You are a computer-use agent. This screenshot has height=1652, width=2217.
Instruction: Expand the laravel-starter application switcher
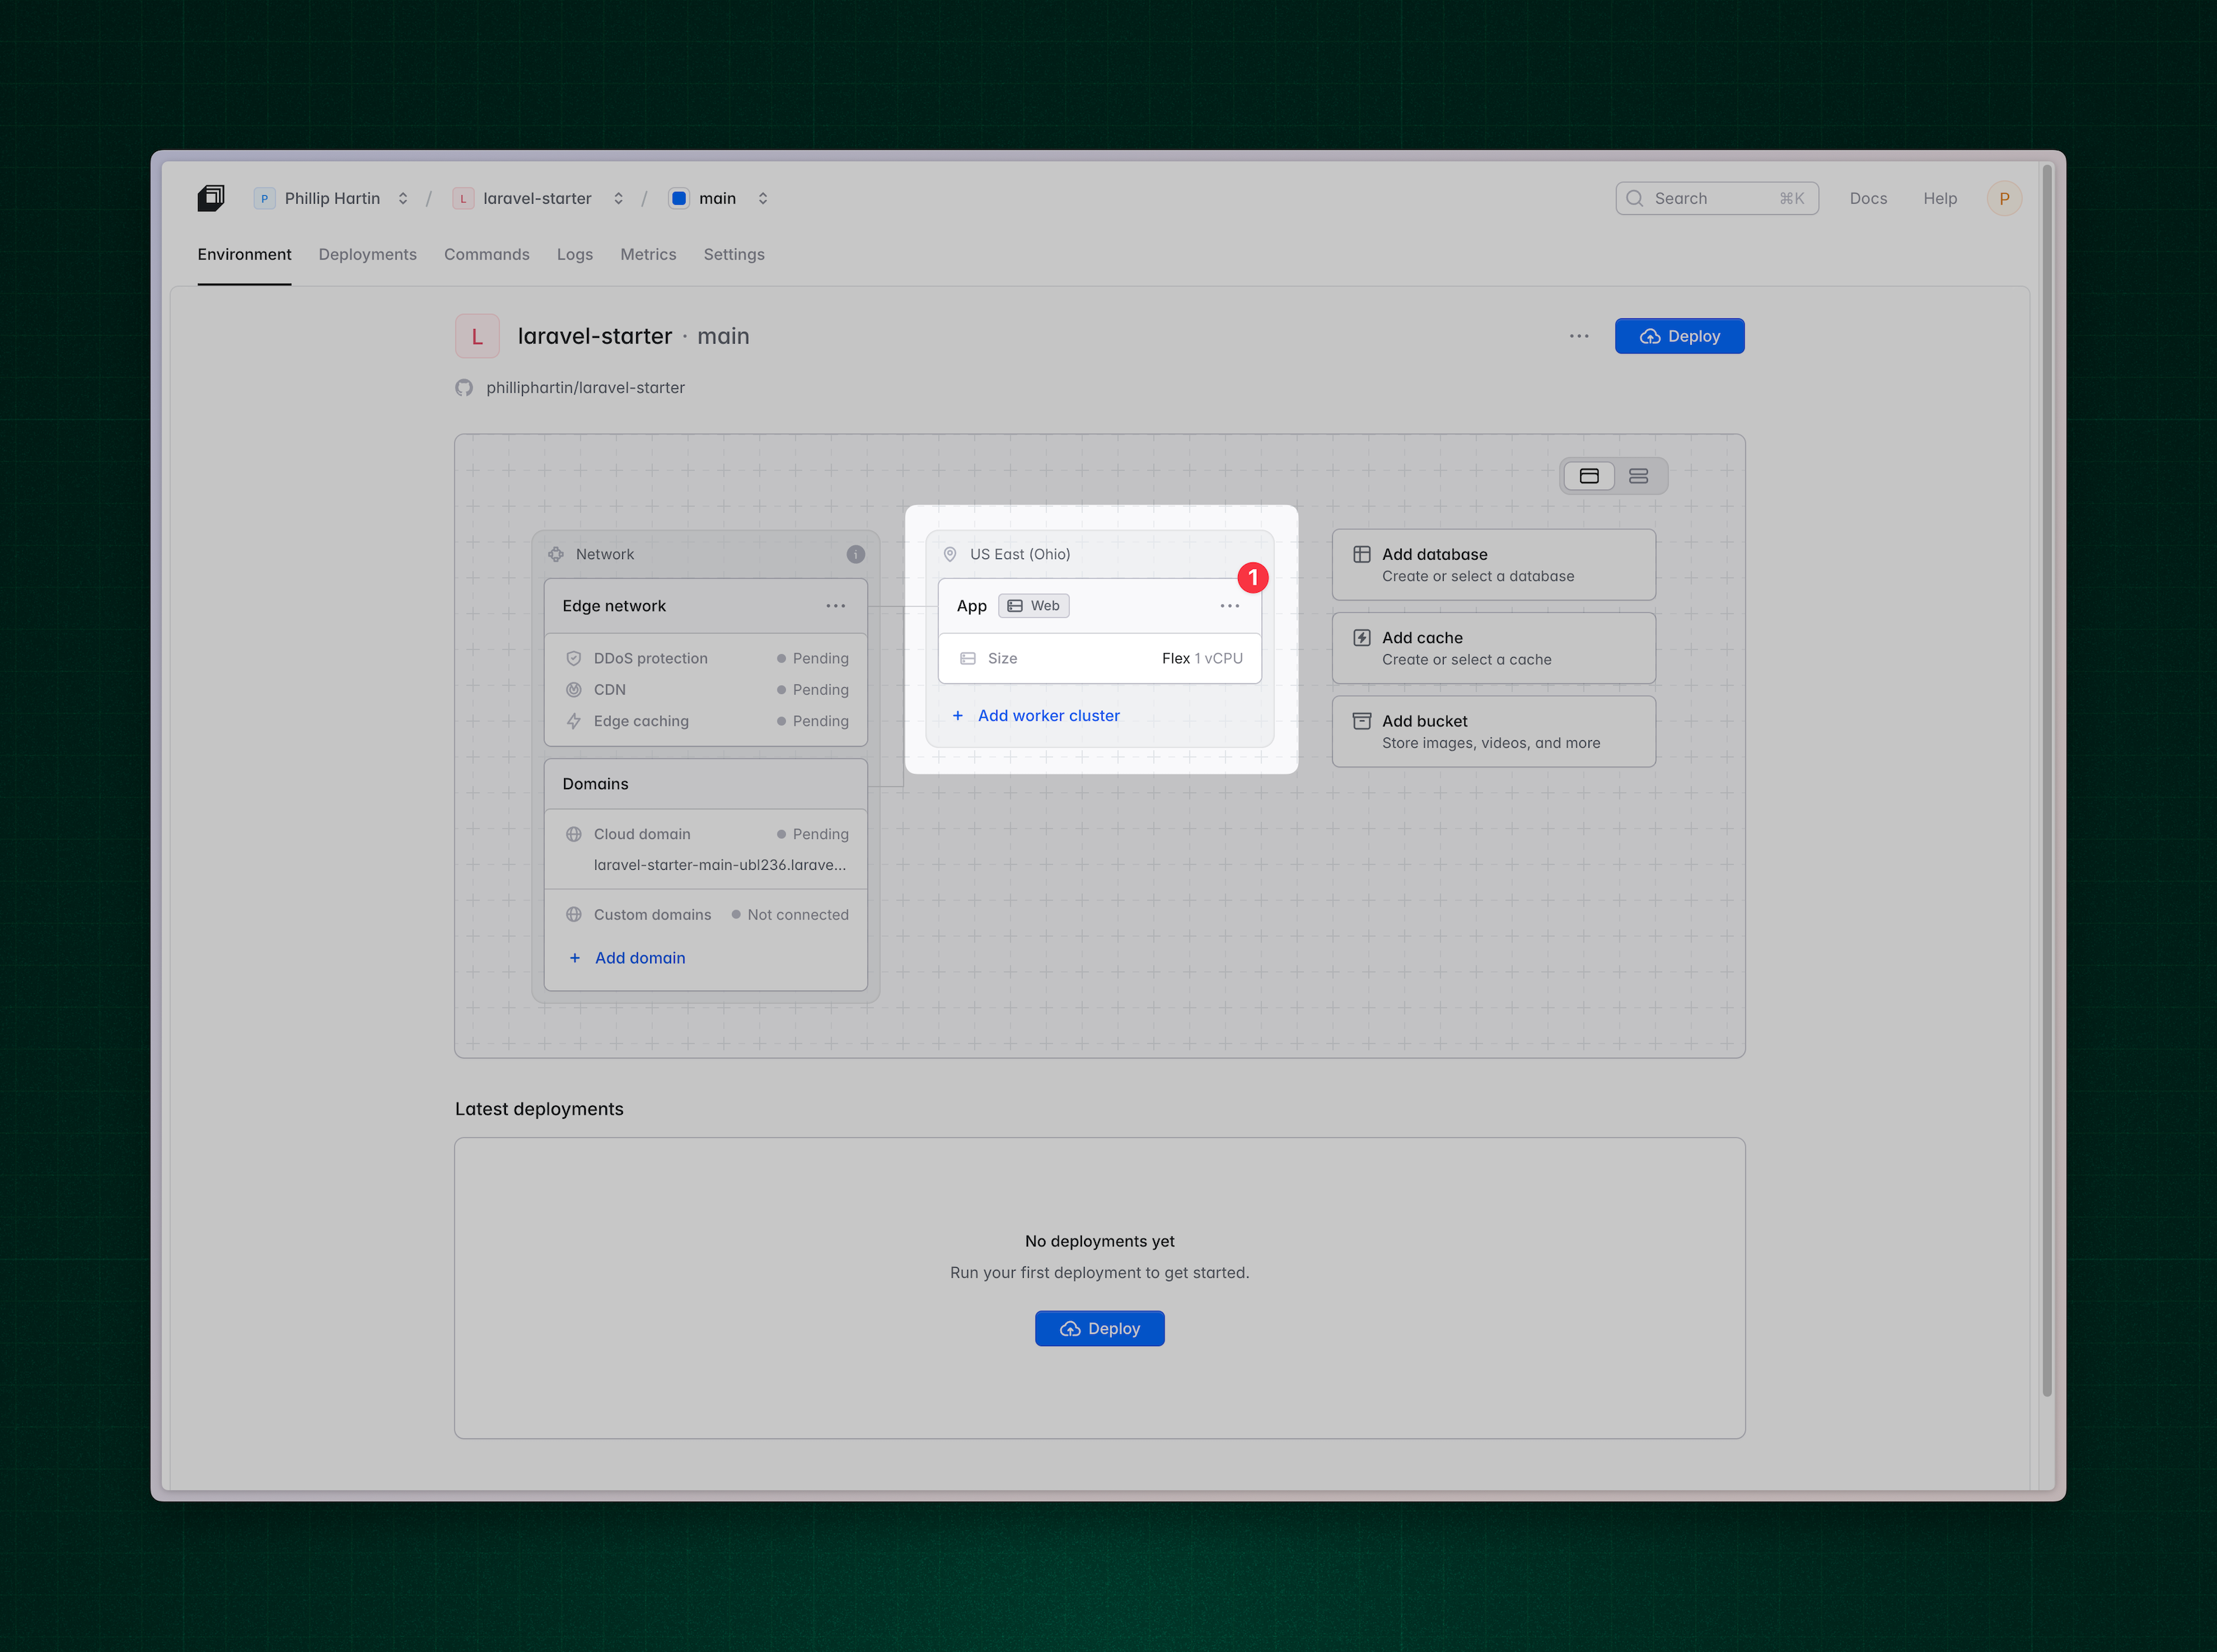pos(618,198)
